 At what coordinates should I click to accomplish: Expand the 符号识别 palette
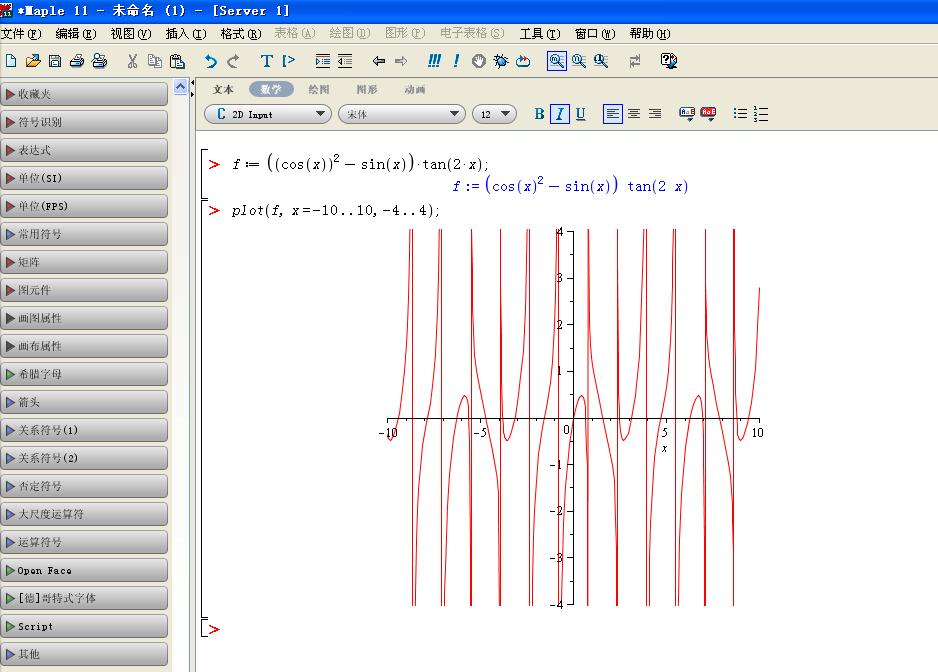tap(84, 122)
